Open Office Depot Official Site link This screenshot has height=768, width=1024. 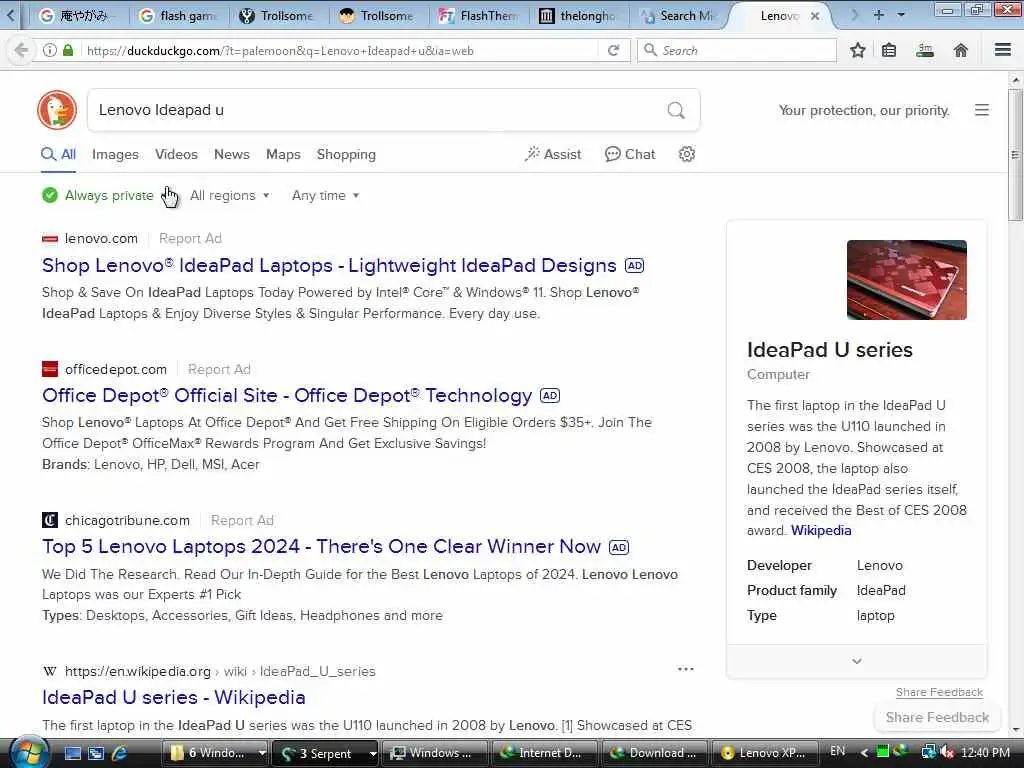click(x=287, y=395)
